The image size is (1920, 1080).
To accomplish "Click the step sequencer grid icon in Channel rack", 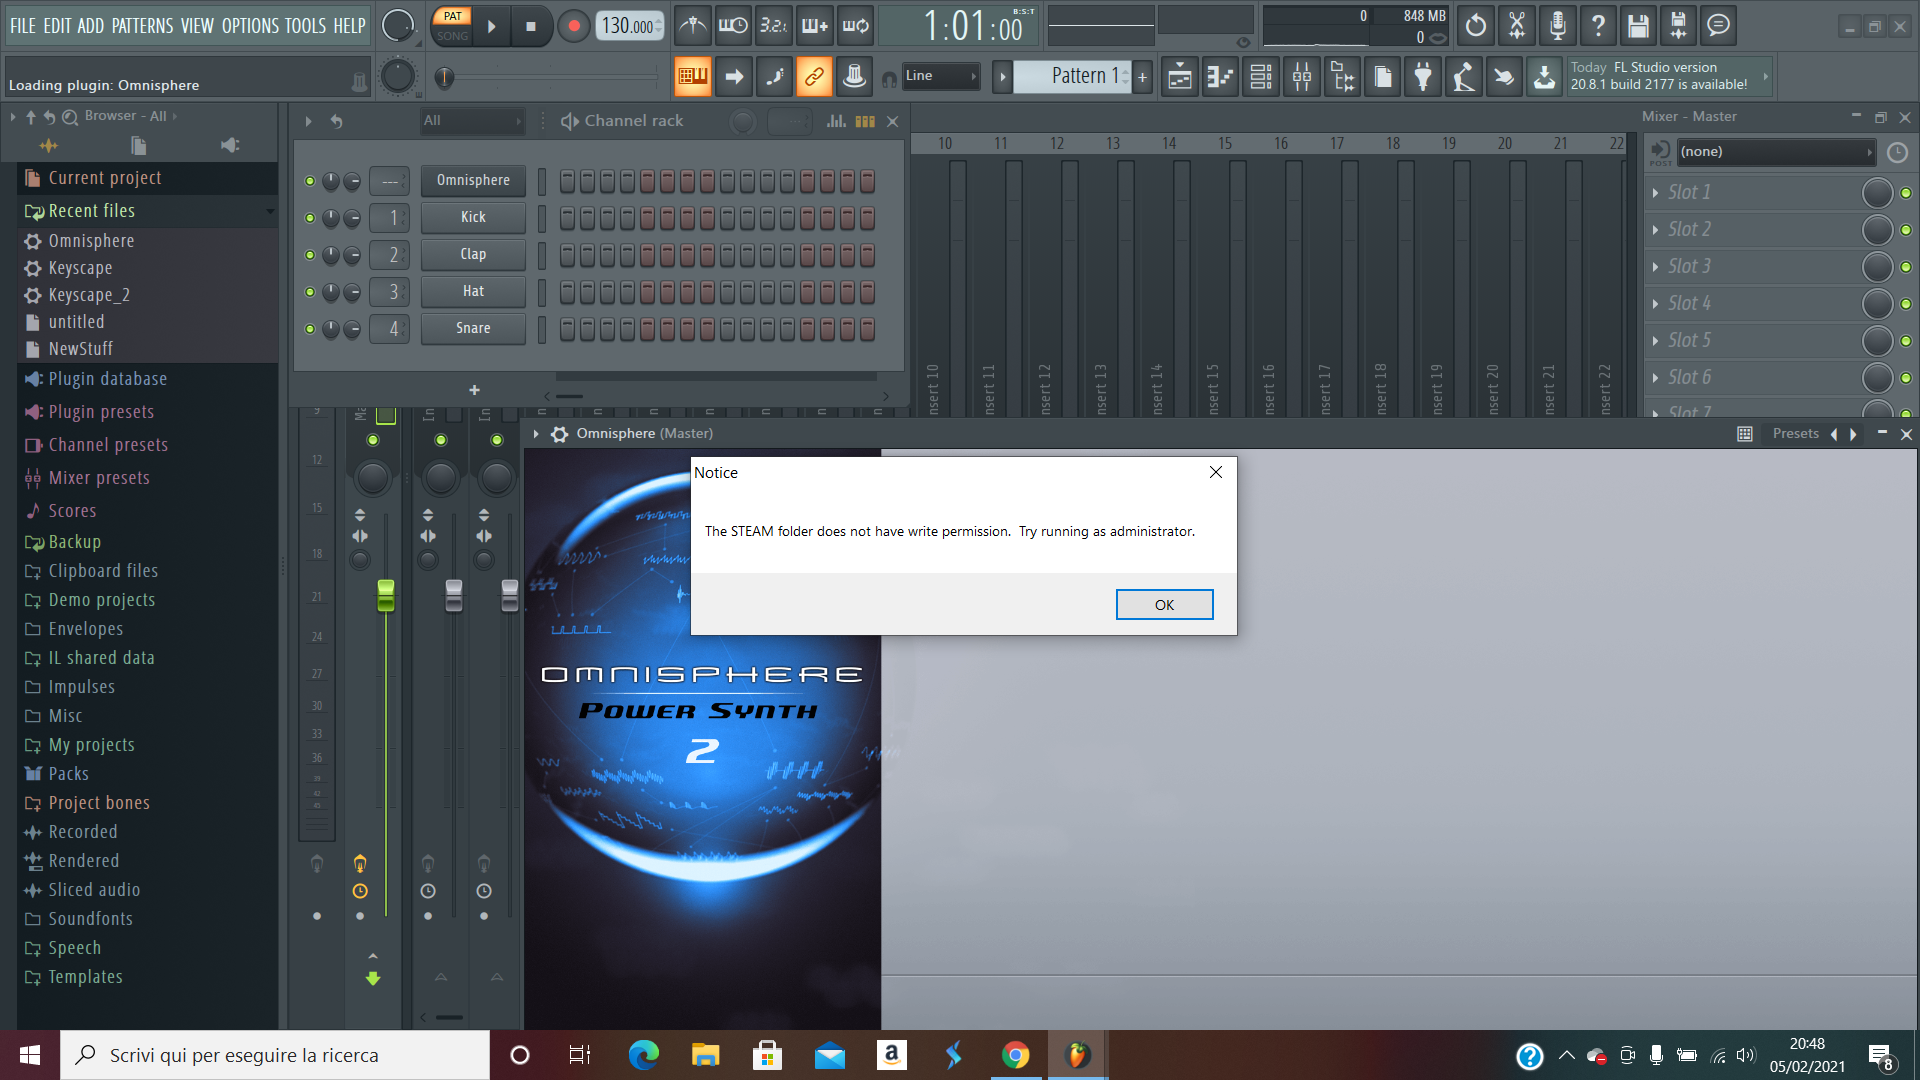I will click(865, 121).
